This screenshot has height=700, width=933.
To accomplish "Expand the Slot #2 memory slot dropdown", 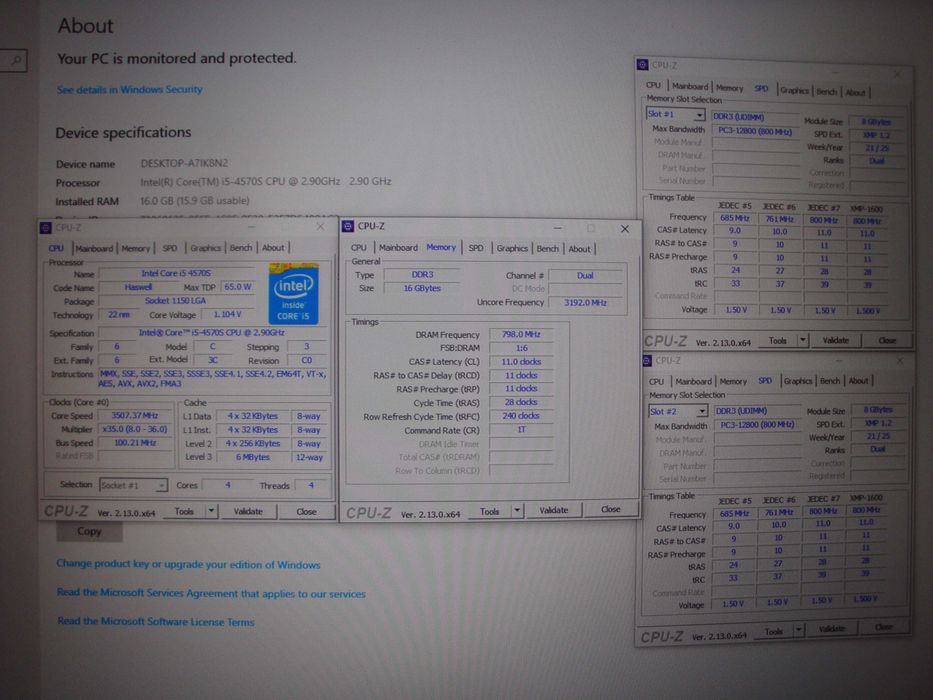I will tap(702, 411).
